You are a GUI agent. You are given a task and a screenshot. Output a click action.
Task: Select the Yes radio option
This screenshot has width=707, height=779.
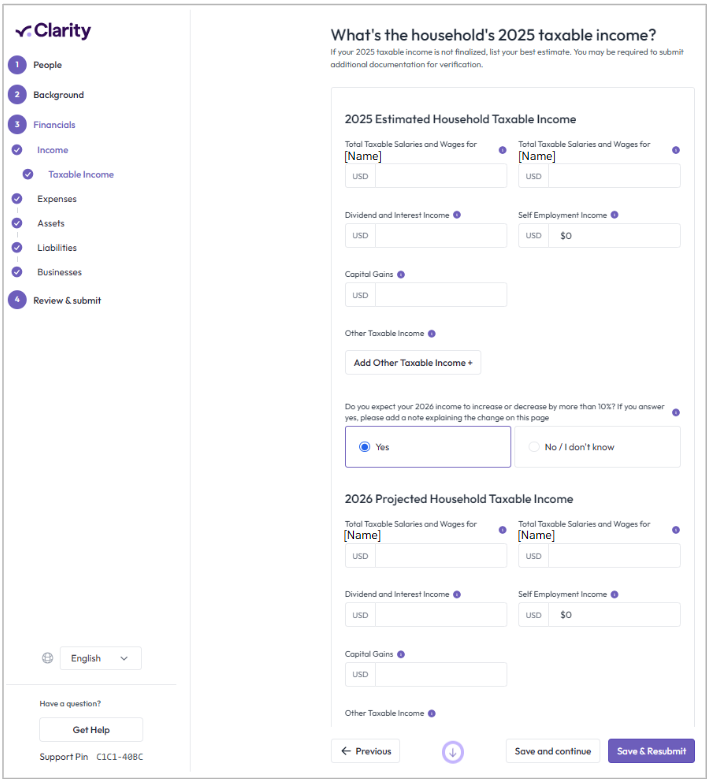[x=365, y=447]
